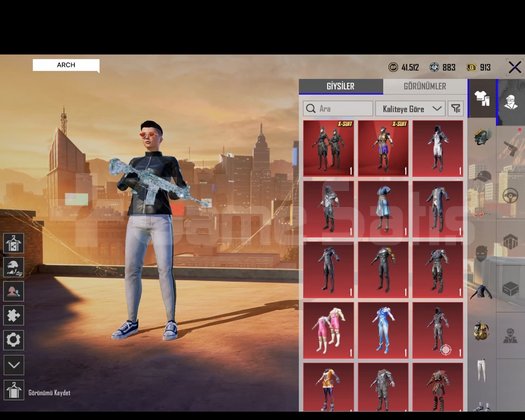Click the wardrobe hanger icon at top-left sidebar

coord(13,243)
